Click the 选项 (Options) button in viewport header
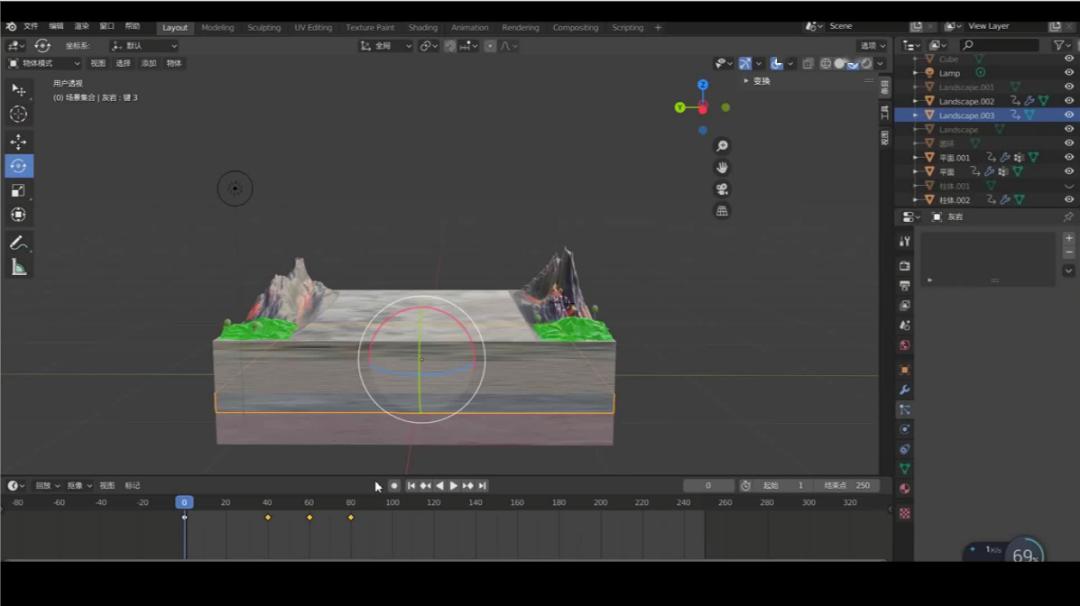The width and height of the screenshot is (1080, 606). point(871,45)
